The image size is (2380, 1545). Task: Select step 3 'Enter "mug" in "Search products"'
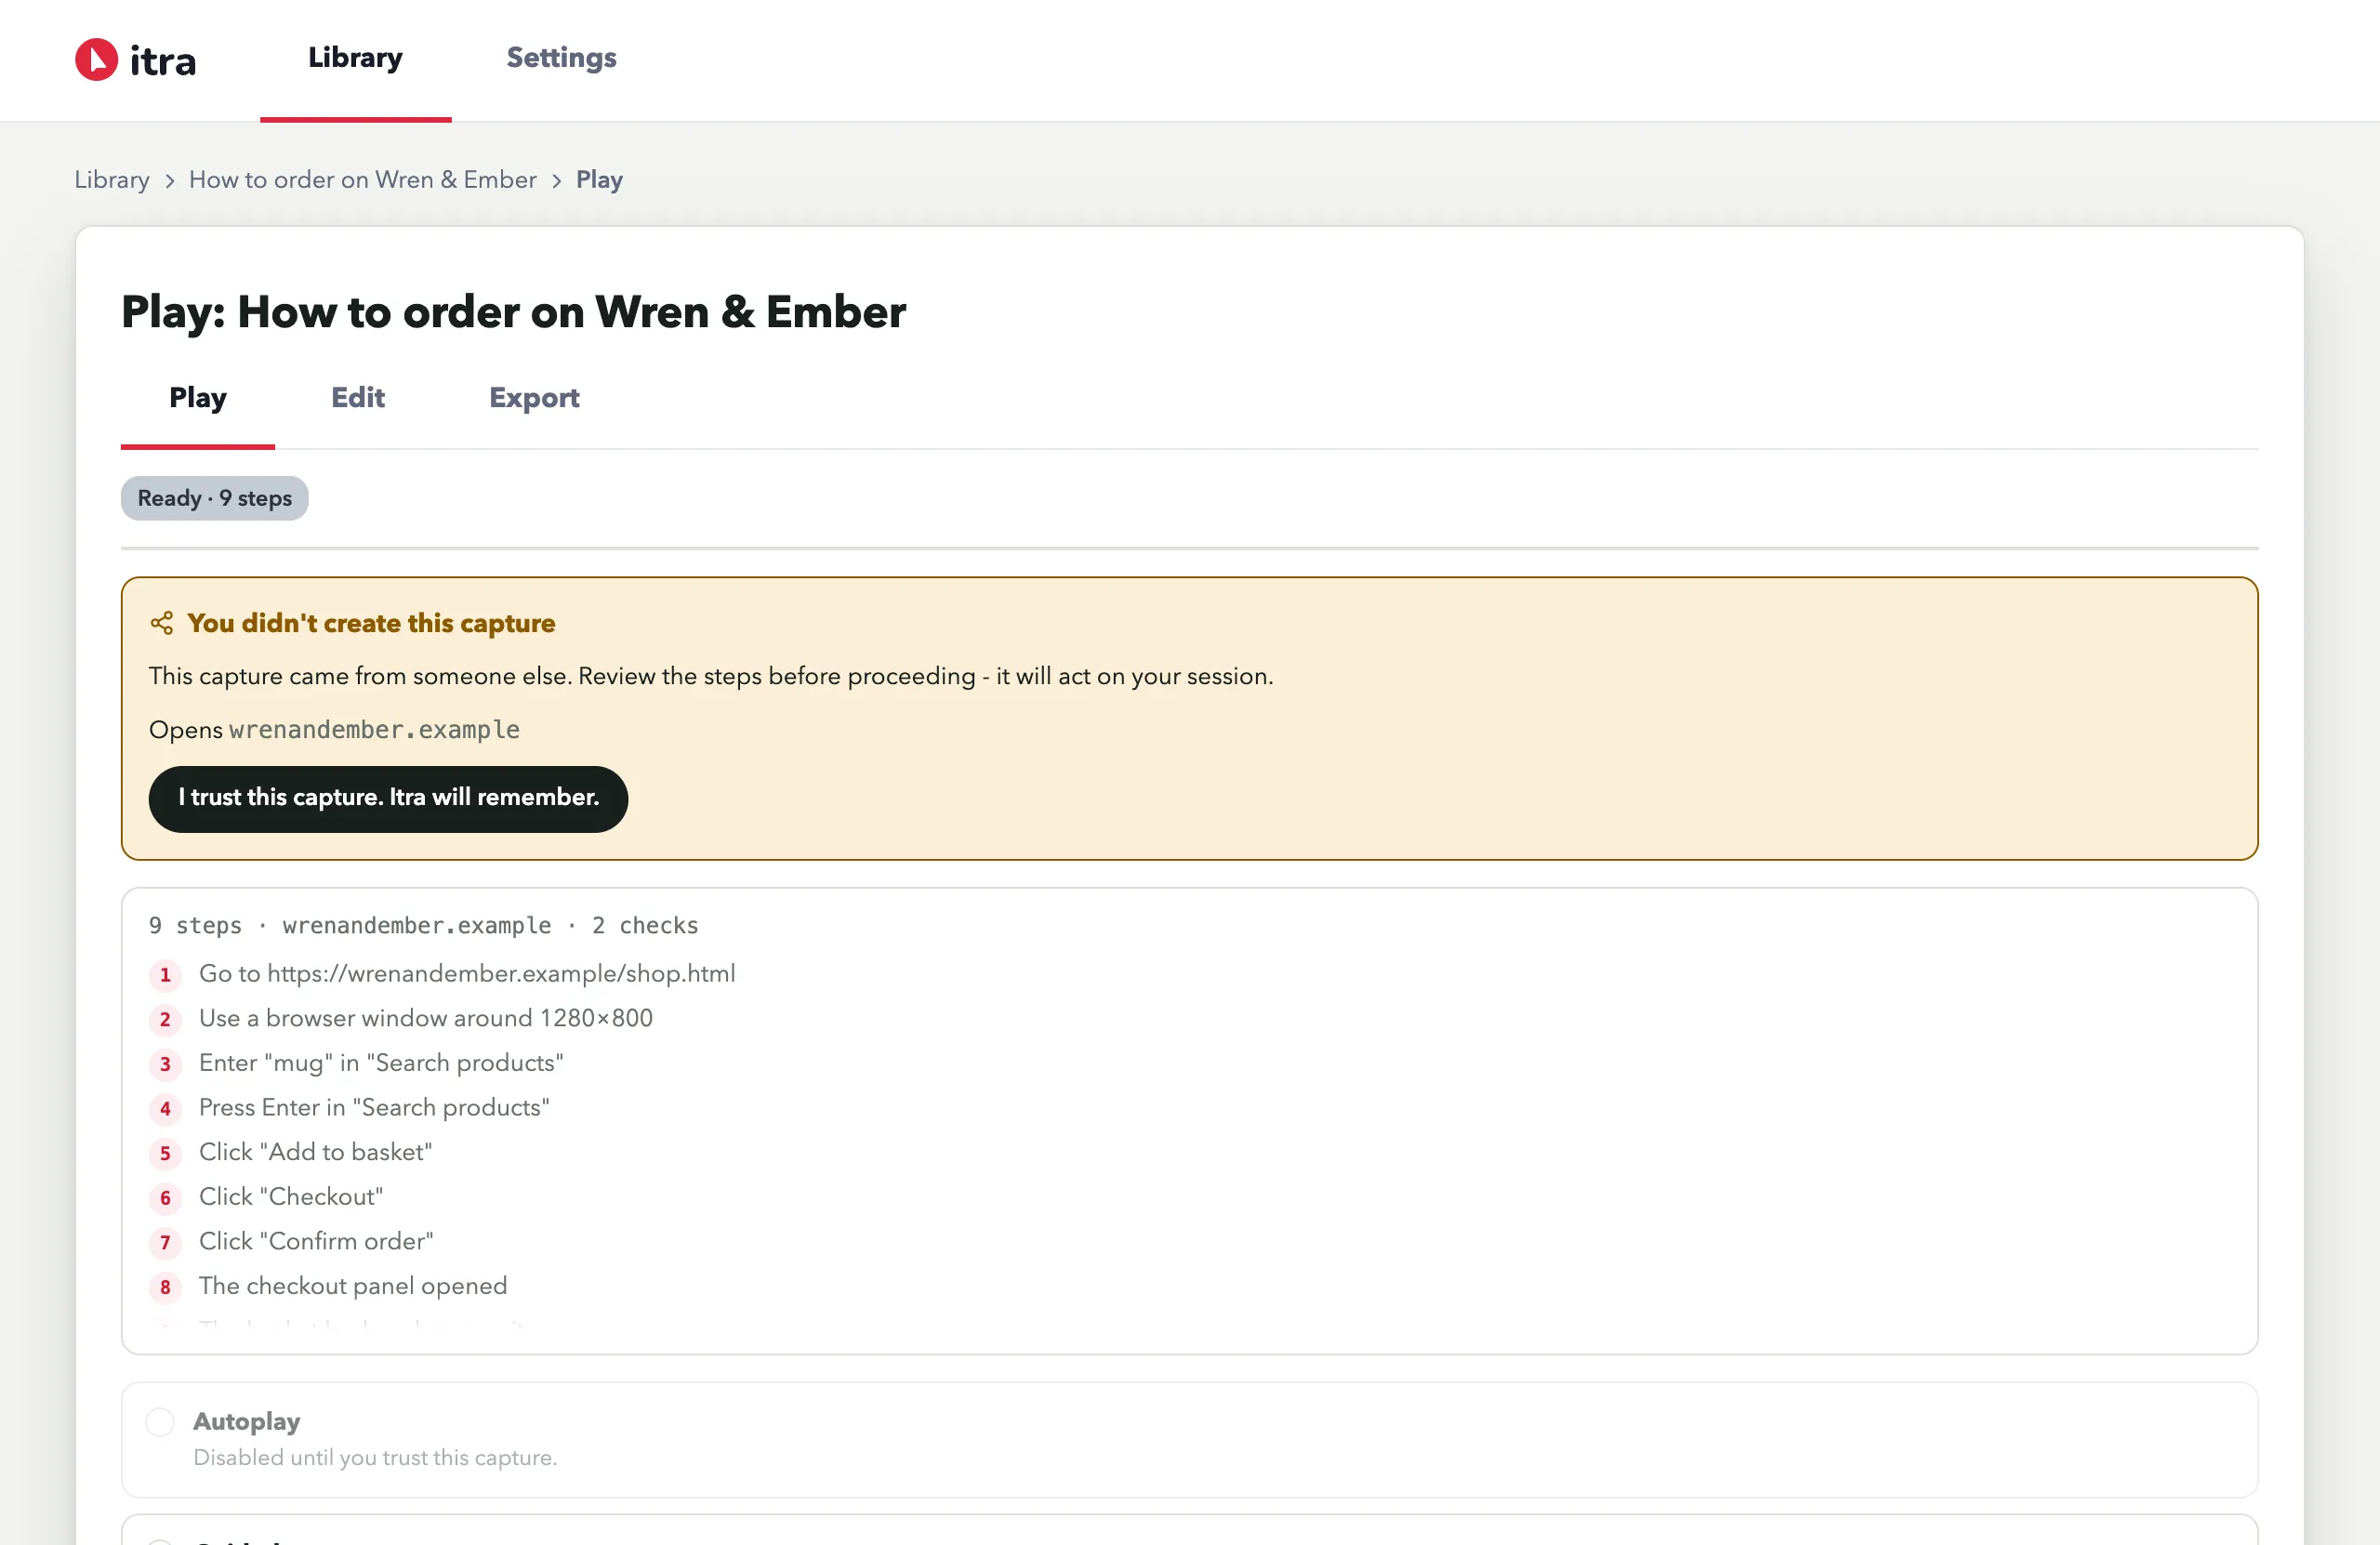click(x=381, y=1063)
